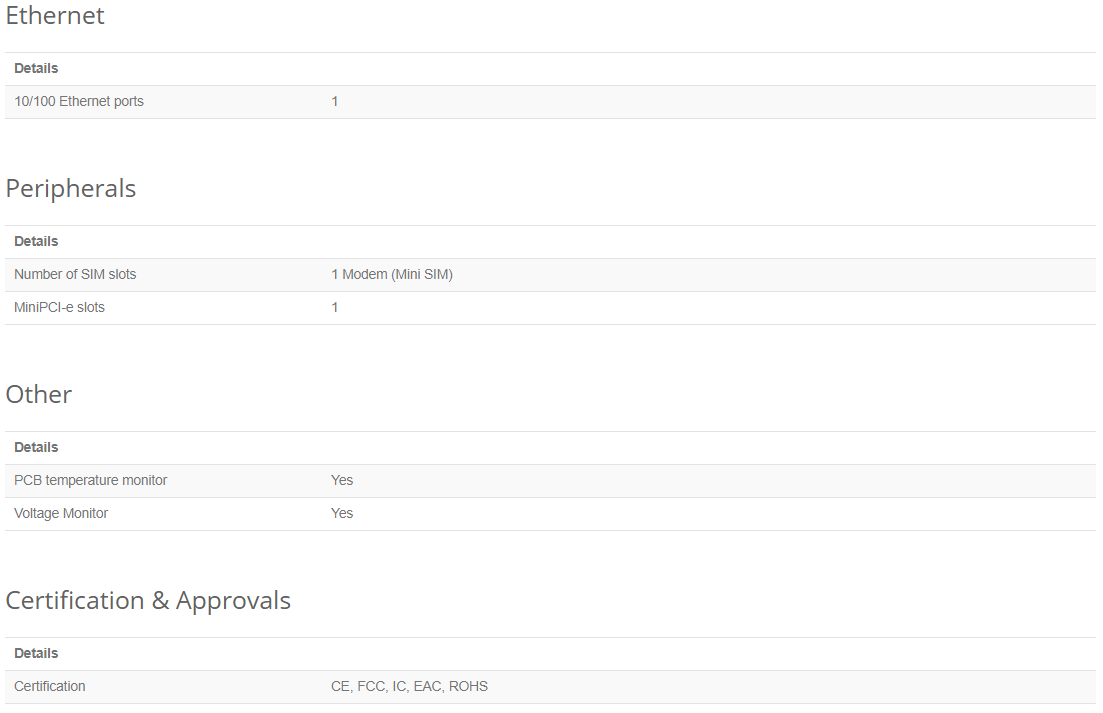Select the PCB temperature monitor label
The height and width of the screenshot is (713, 1103).
(x=91, y=480)
